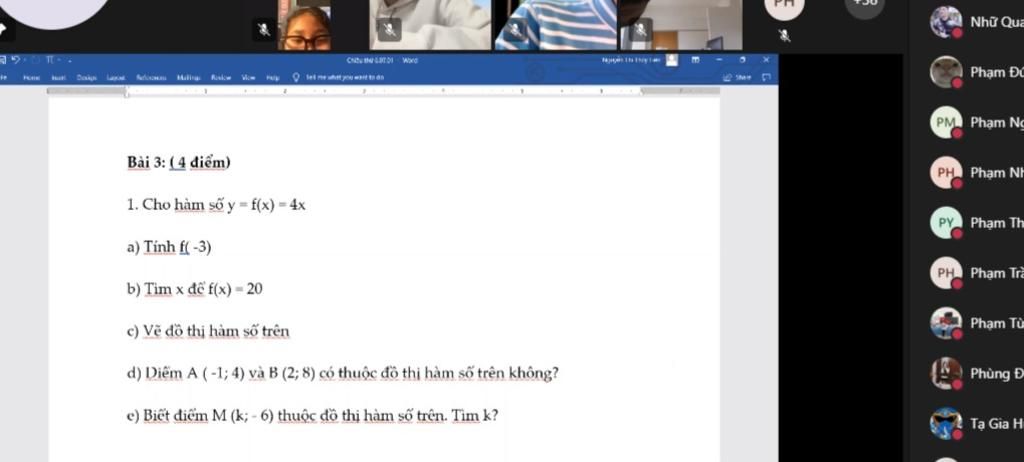Click line 'a) Tính f( -3)'
This screenshot has width=1024, height=462.
pos(169,247)
